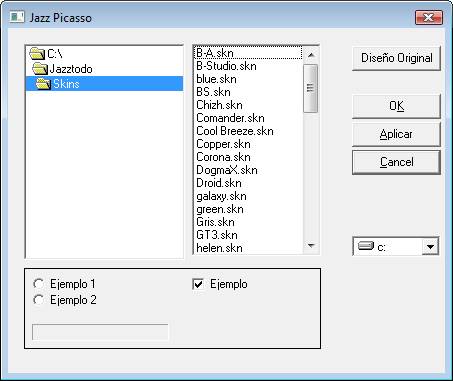
Task: Click the Skins open folder icon
Action: point(43,84)
